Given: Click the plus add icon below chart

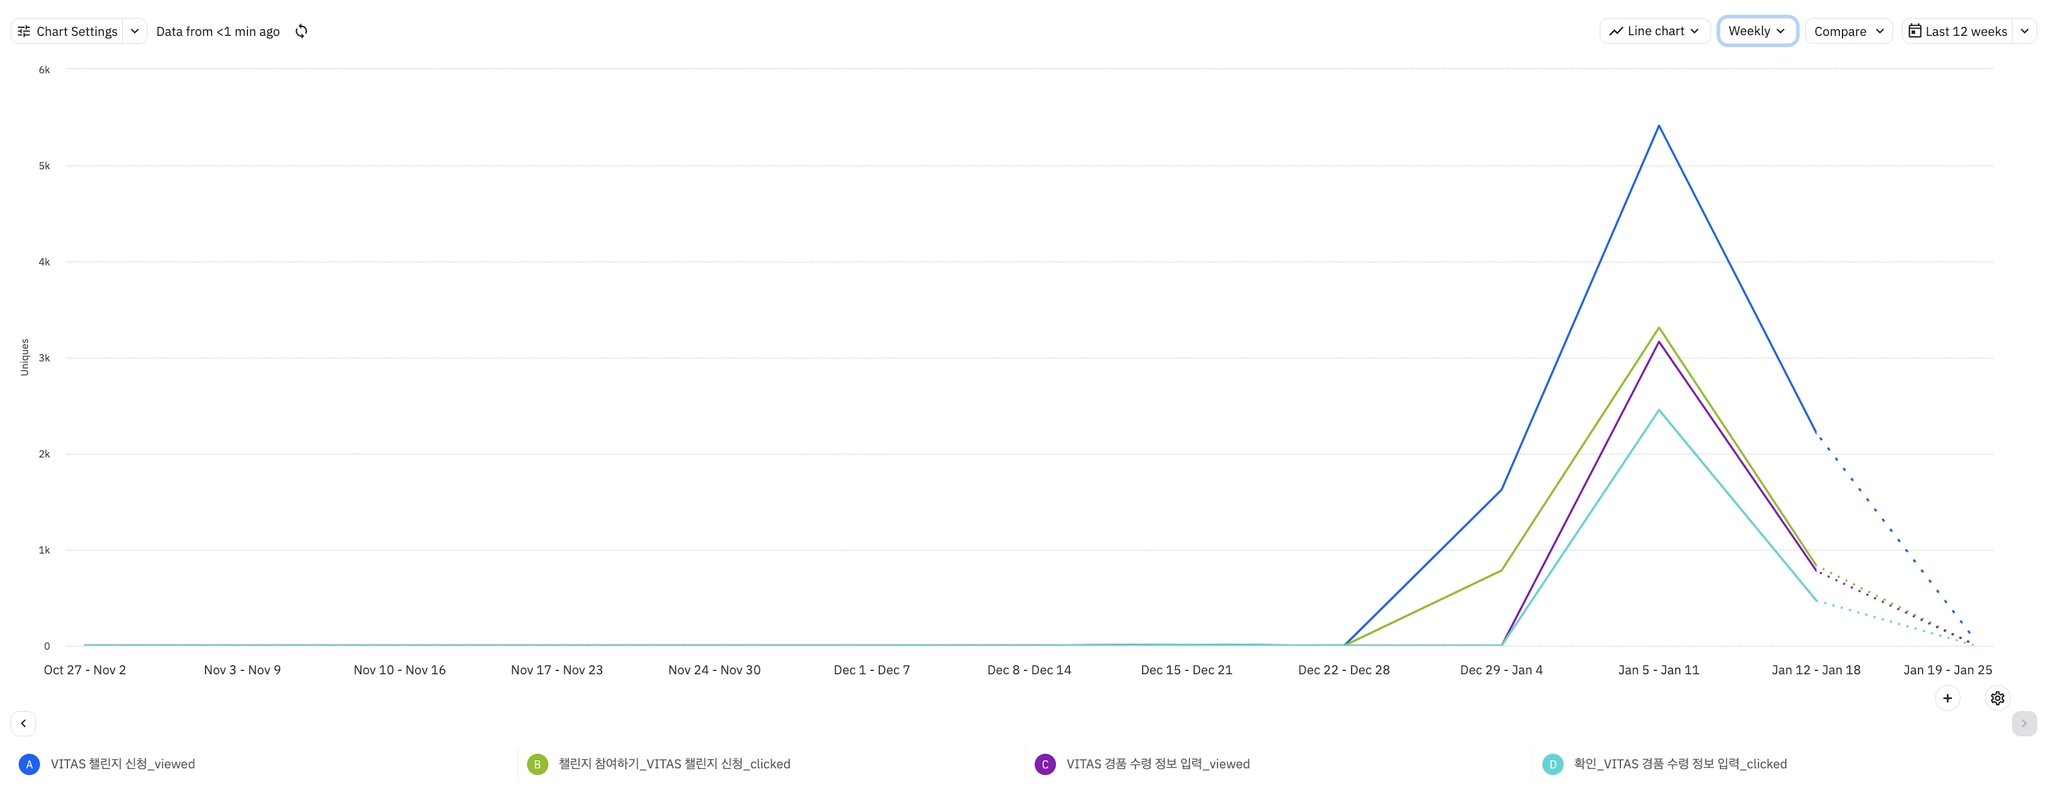Looking at the screenshot, I should (x=1947, y=698).
